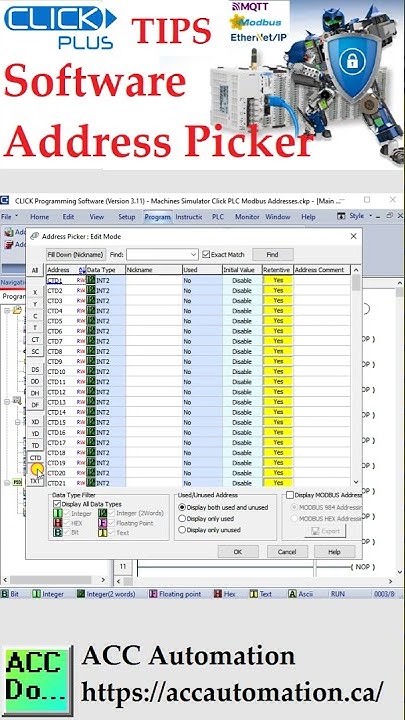The width and height of the screenshot is (405, 720).
Task: Click the Address Picker dialog title icon
Action: (x=34, y=236)
